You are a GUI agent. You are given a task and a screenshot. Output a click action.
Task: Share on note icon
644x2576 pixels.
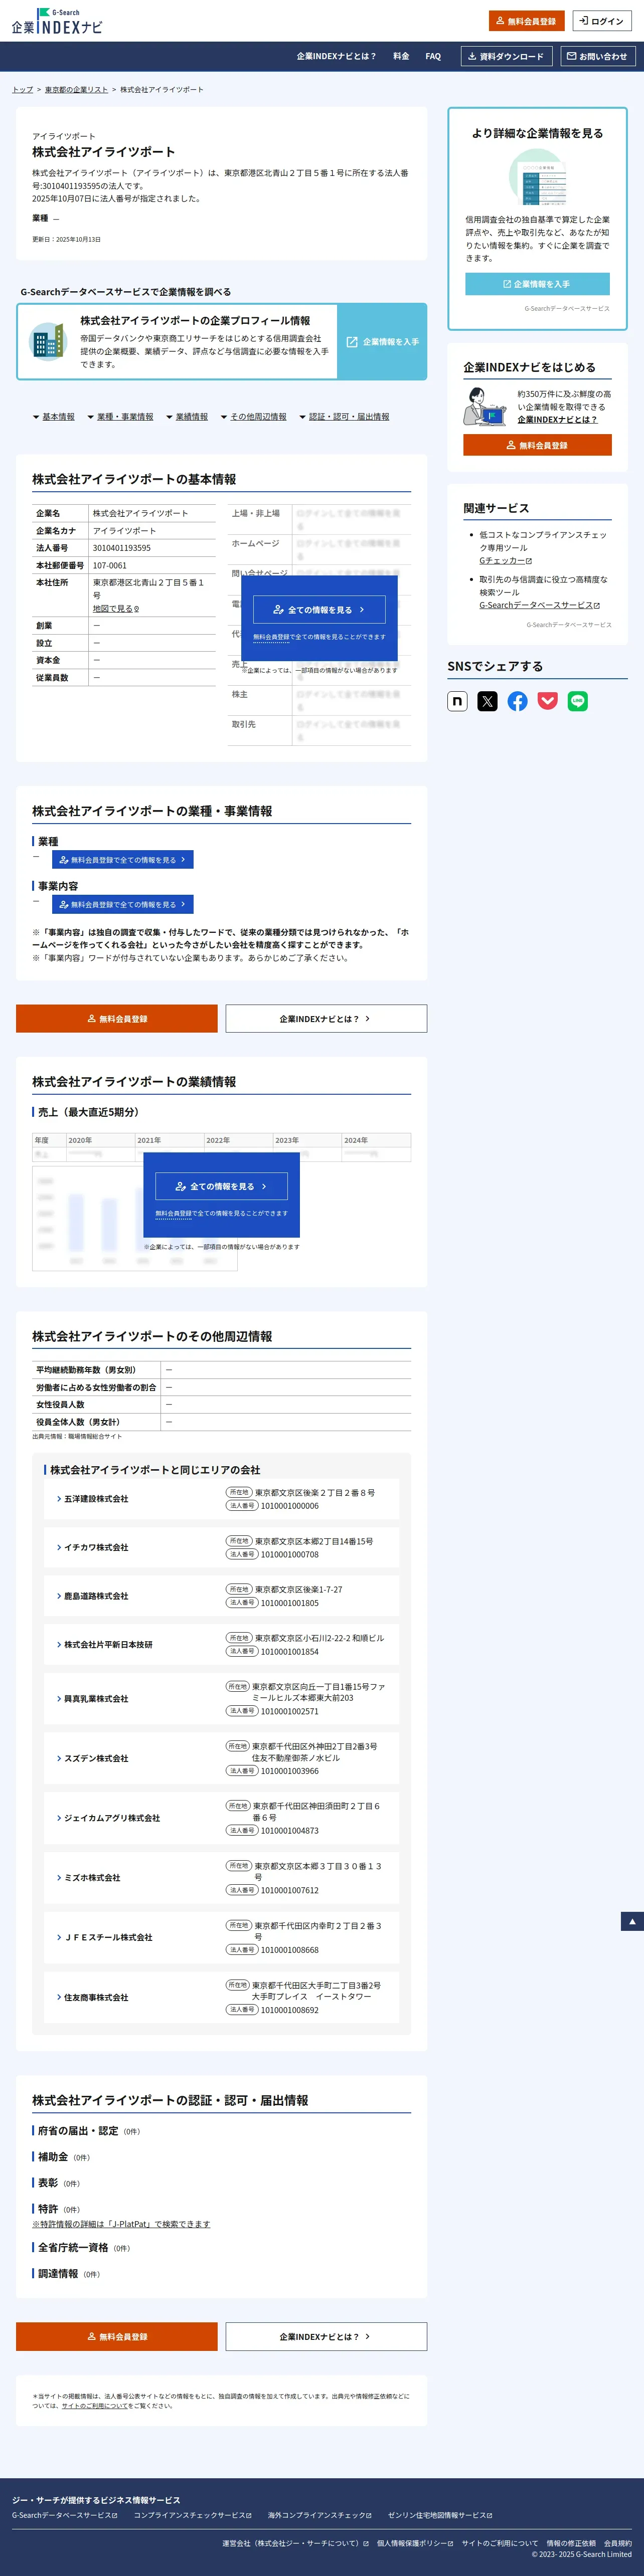(x=457, y=701)
